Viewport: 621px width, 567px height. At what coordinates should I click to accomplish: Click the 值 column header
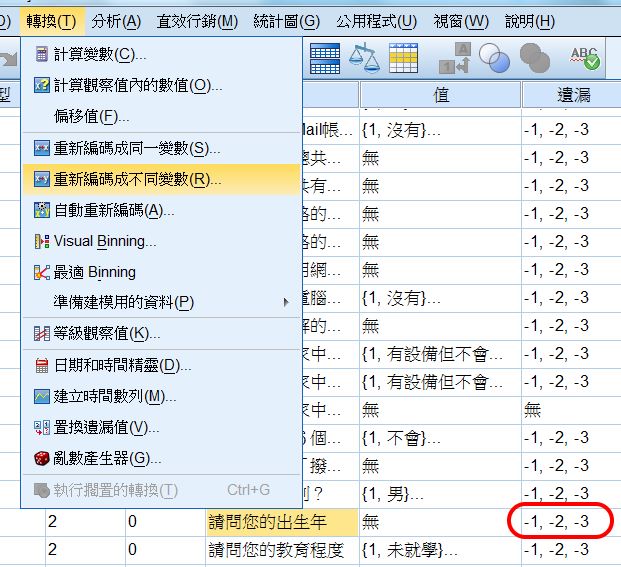pyautogui.click(x=440, y=95)
